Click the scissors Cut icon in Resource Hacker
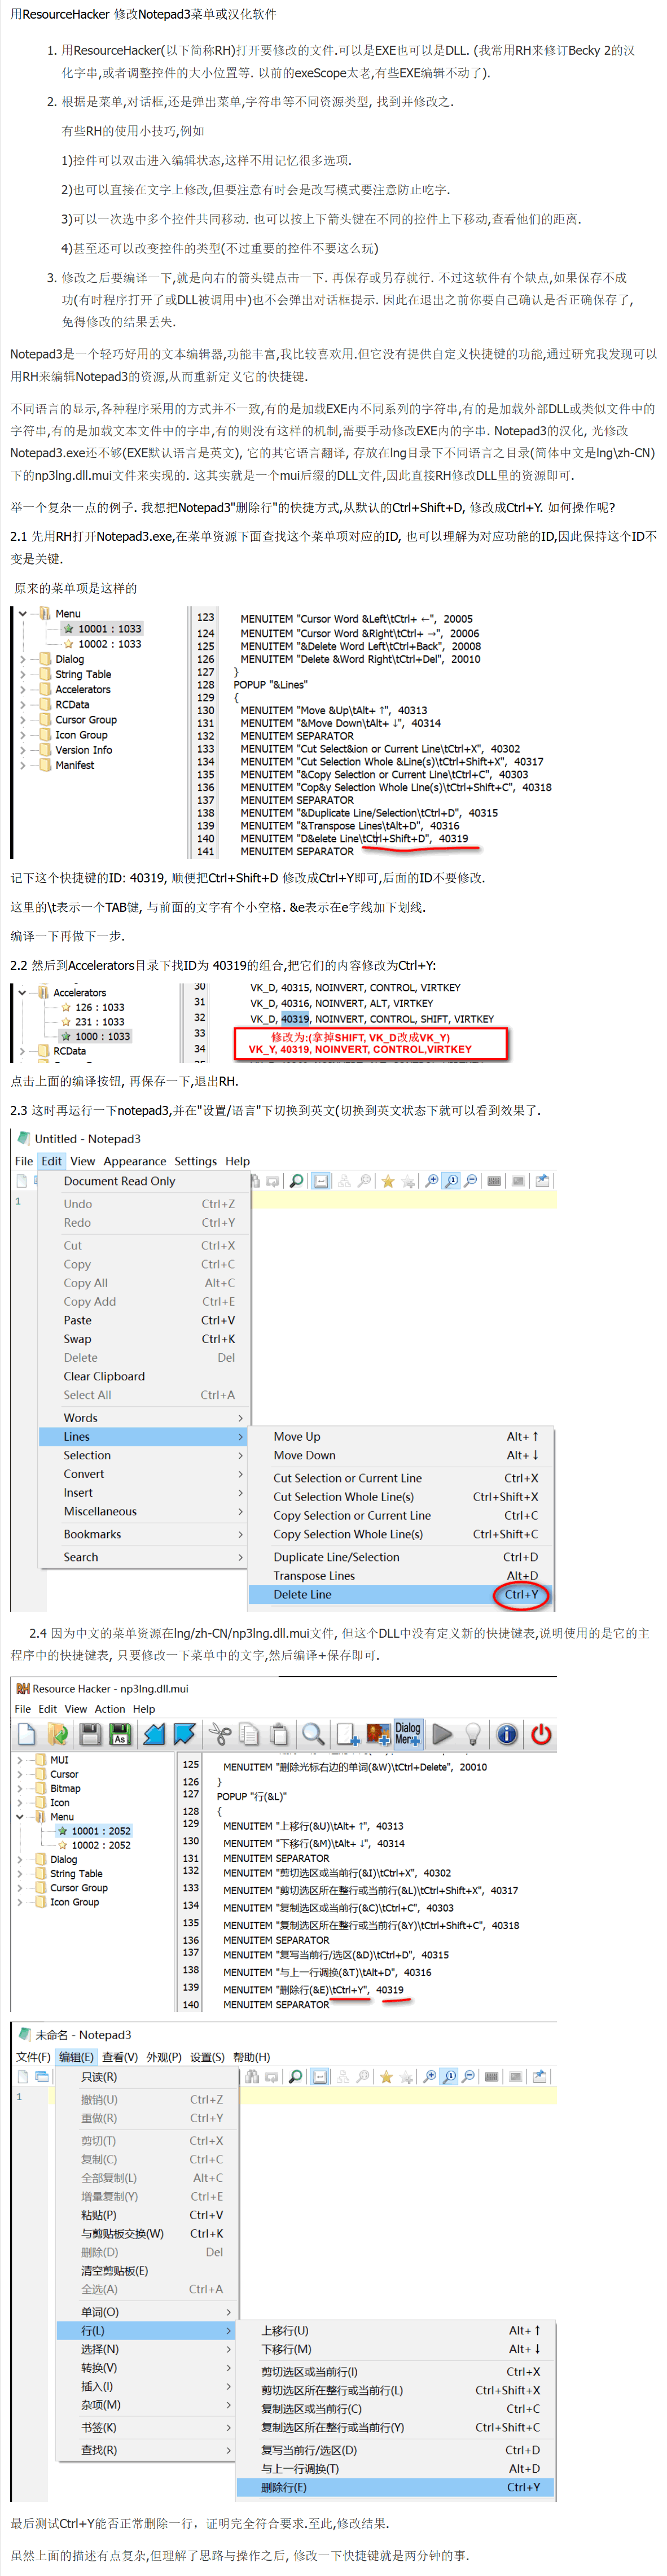Viewport: 667px width, 2576px height. coord(219,1734)
